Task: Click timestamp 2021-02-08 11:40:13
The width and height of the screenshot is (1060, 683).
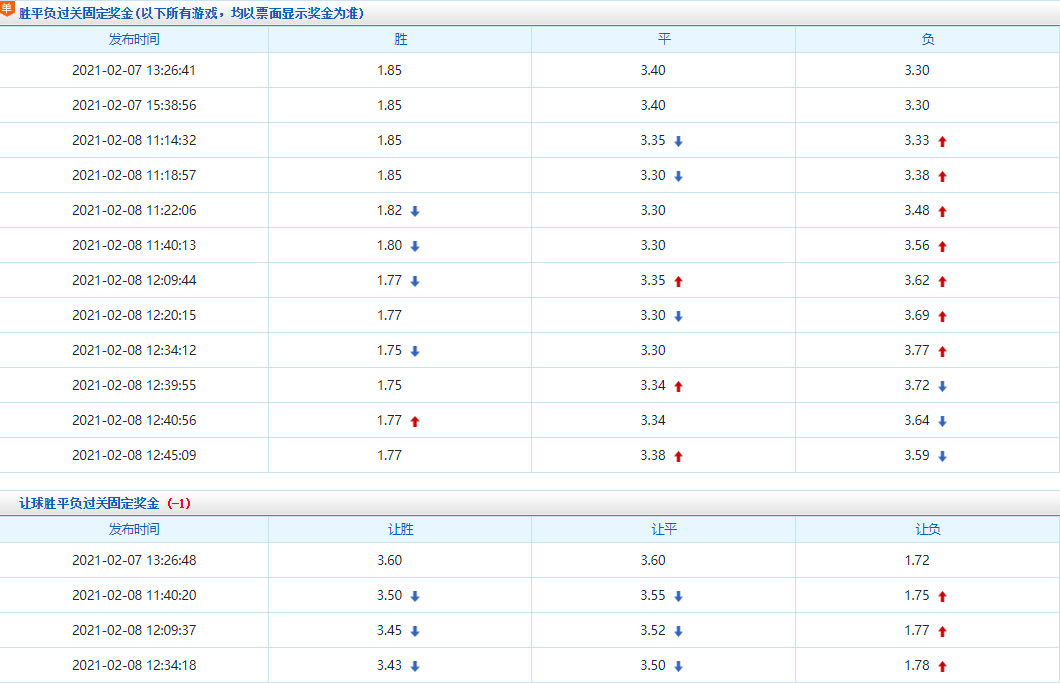Action: click(134, 245)
